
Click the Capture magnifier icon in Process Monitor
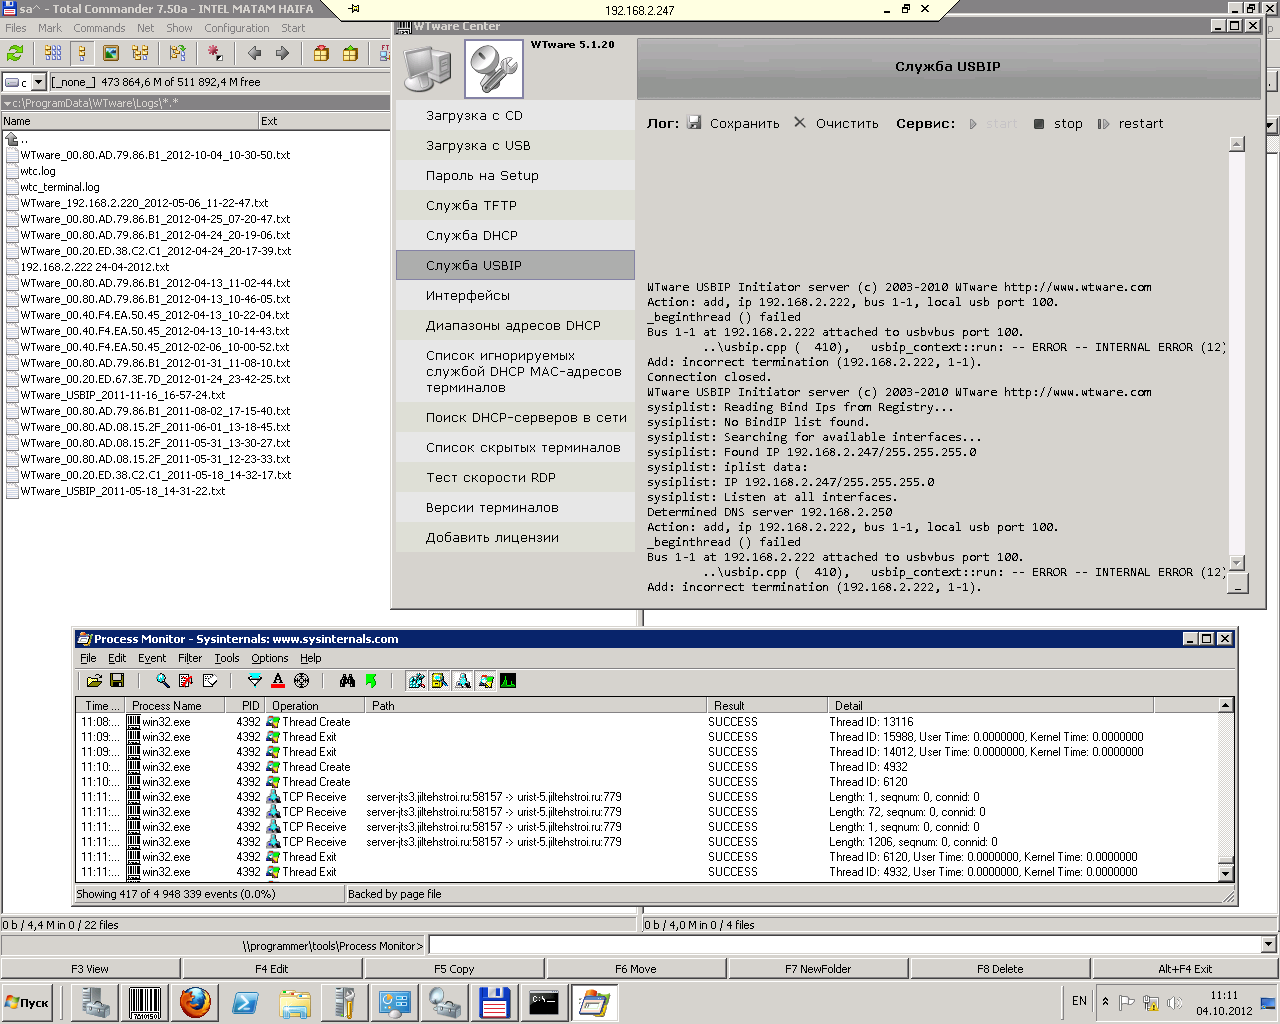tap(162, 681)
